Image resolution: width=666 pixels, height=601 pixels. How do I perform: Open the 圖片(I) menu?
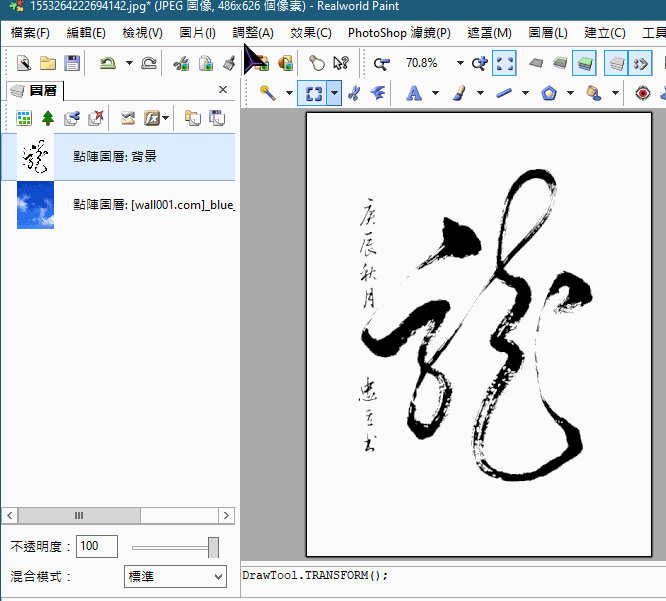[197, 33]
